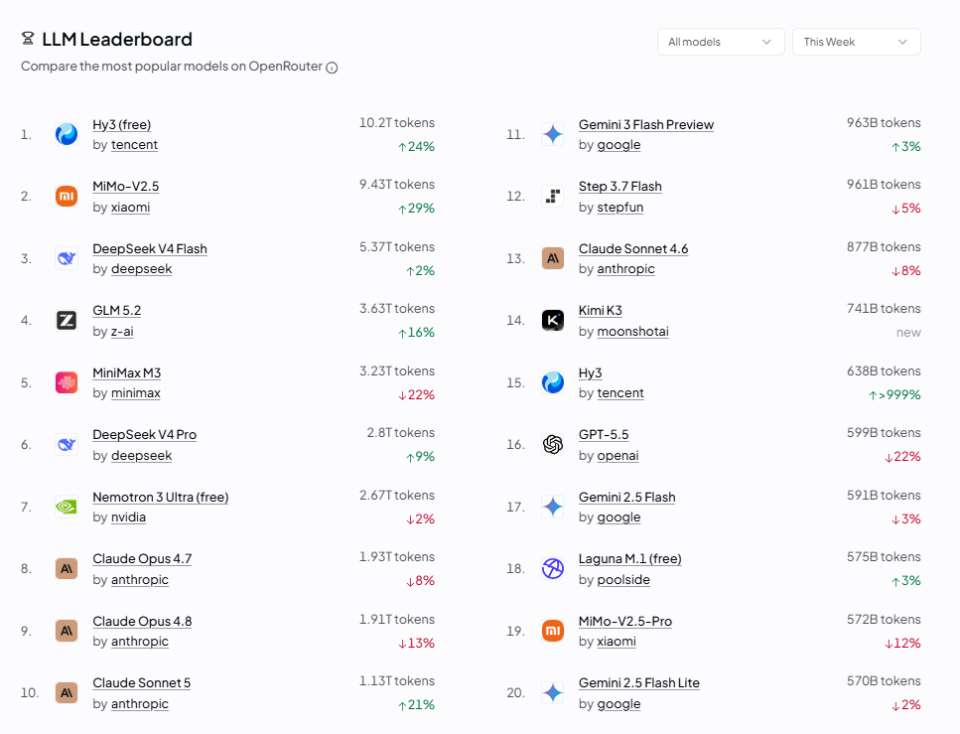Screen dimensions: 960x734
Task: Open the DeepSeek V4 Flash model link
Action: [x=149, y=249]
